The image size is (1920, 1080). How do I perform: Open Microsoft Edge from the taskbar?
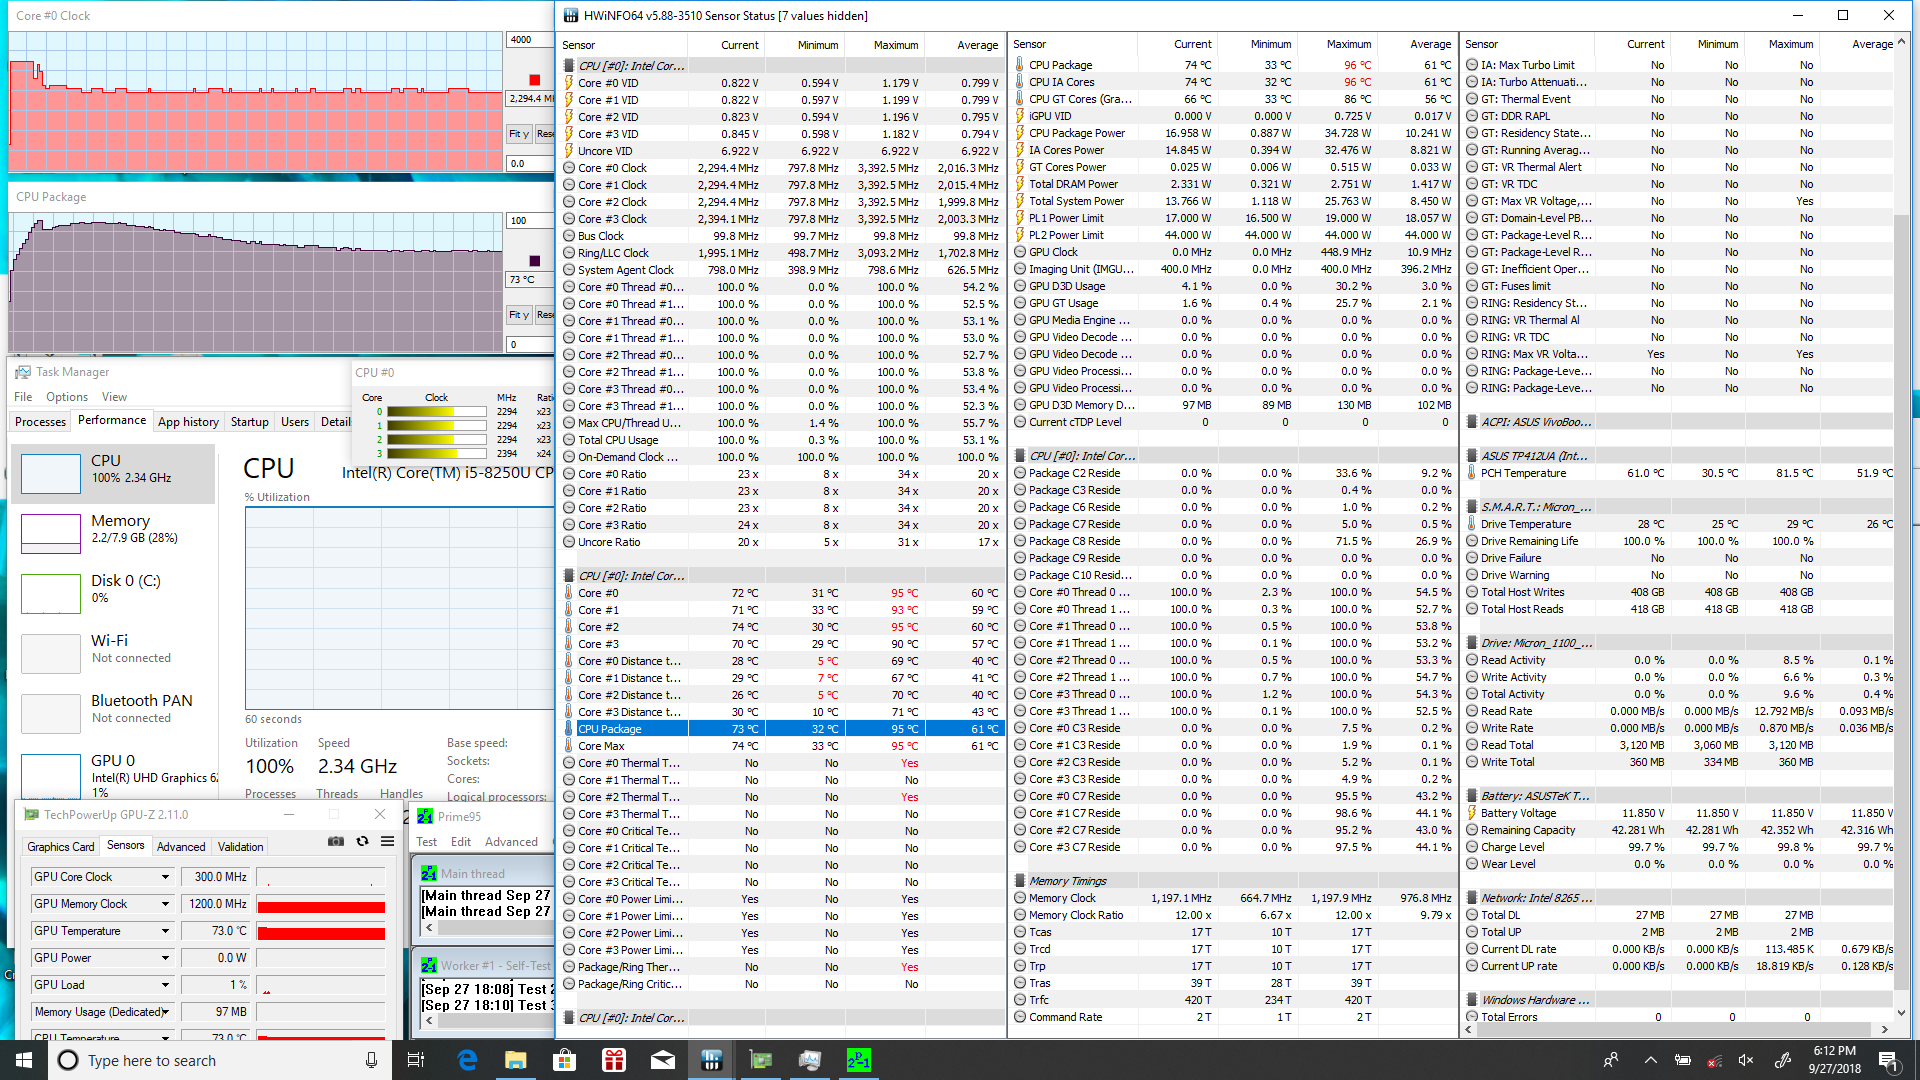[467, 1060]
